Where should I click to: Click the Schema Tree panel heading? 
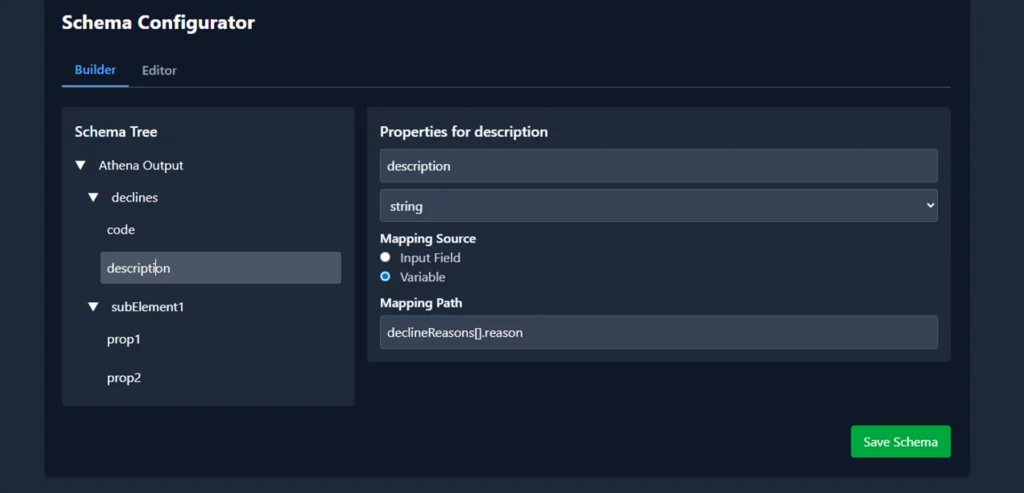click(x=116, y=132)
